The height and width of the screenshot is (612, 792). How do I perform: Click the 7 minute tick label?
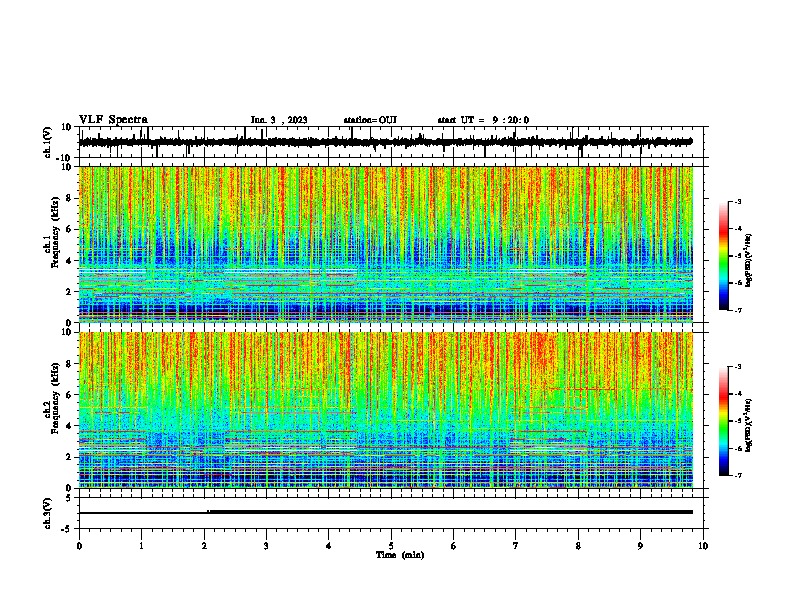coord(516,546)
